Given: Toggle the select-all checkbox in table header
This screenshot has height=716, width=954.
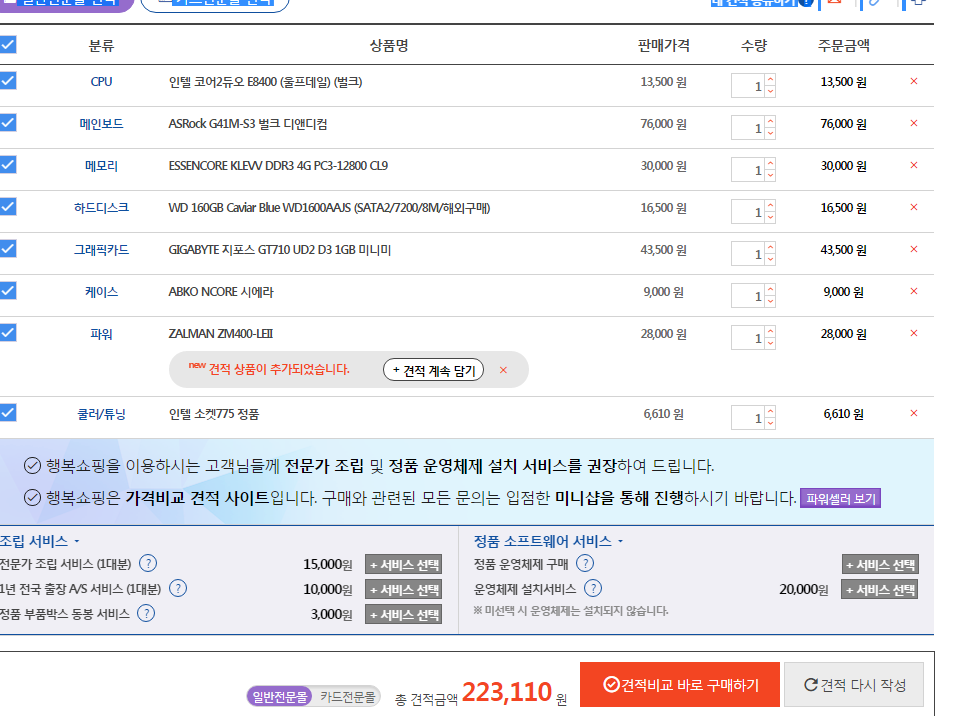Looking at the screenshot, I should tap(8, 45).
